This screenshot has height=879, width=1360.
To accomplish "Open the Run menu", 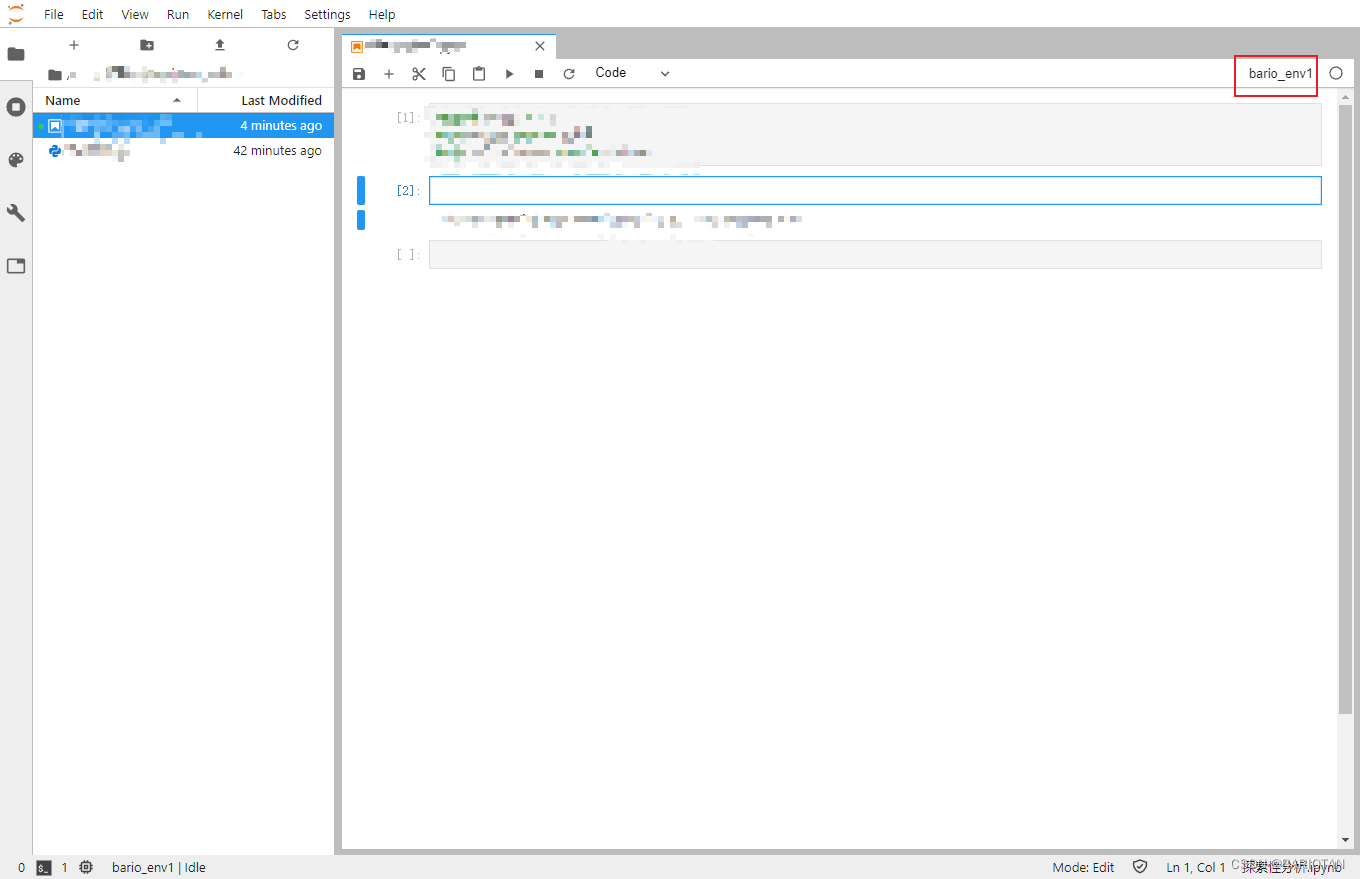I will pyautogui.click(x=178, y=14).
